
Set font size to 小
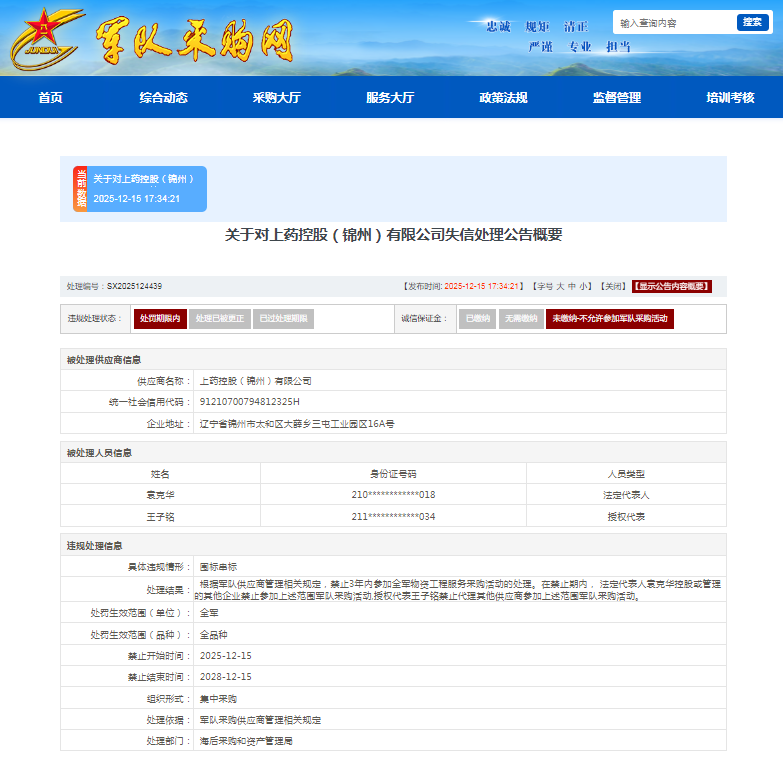click(583, 286)
